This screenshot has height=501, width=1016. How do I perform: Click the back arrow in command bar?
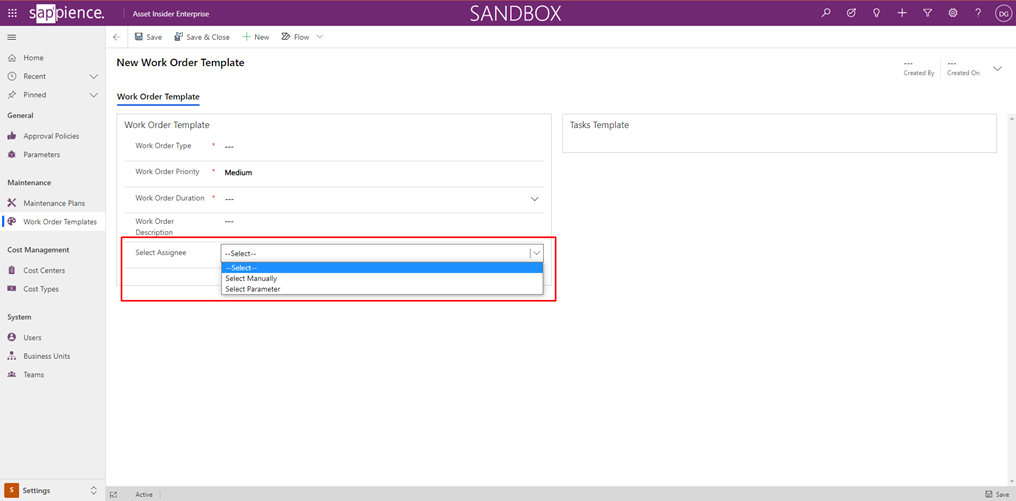[x=117, y=37]
